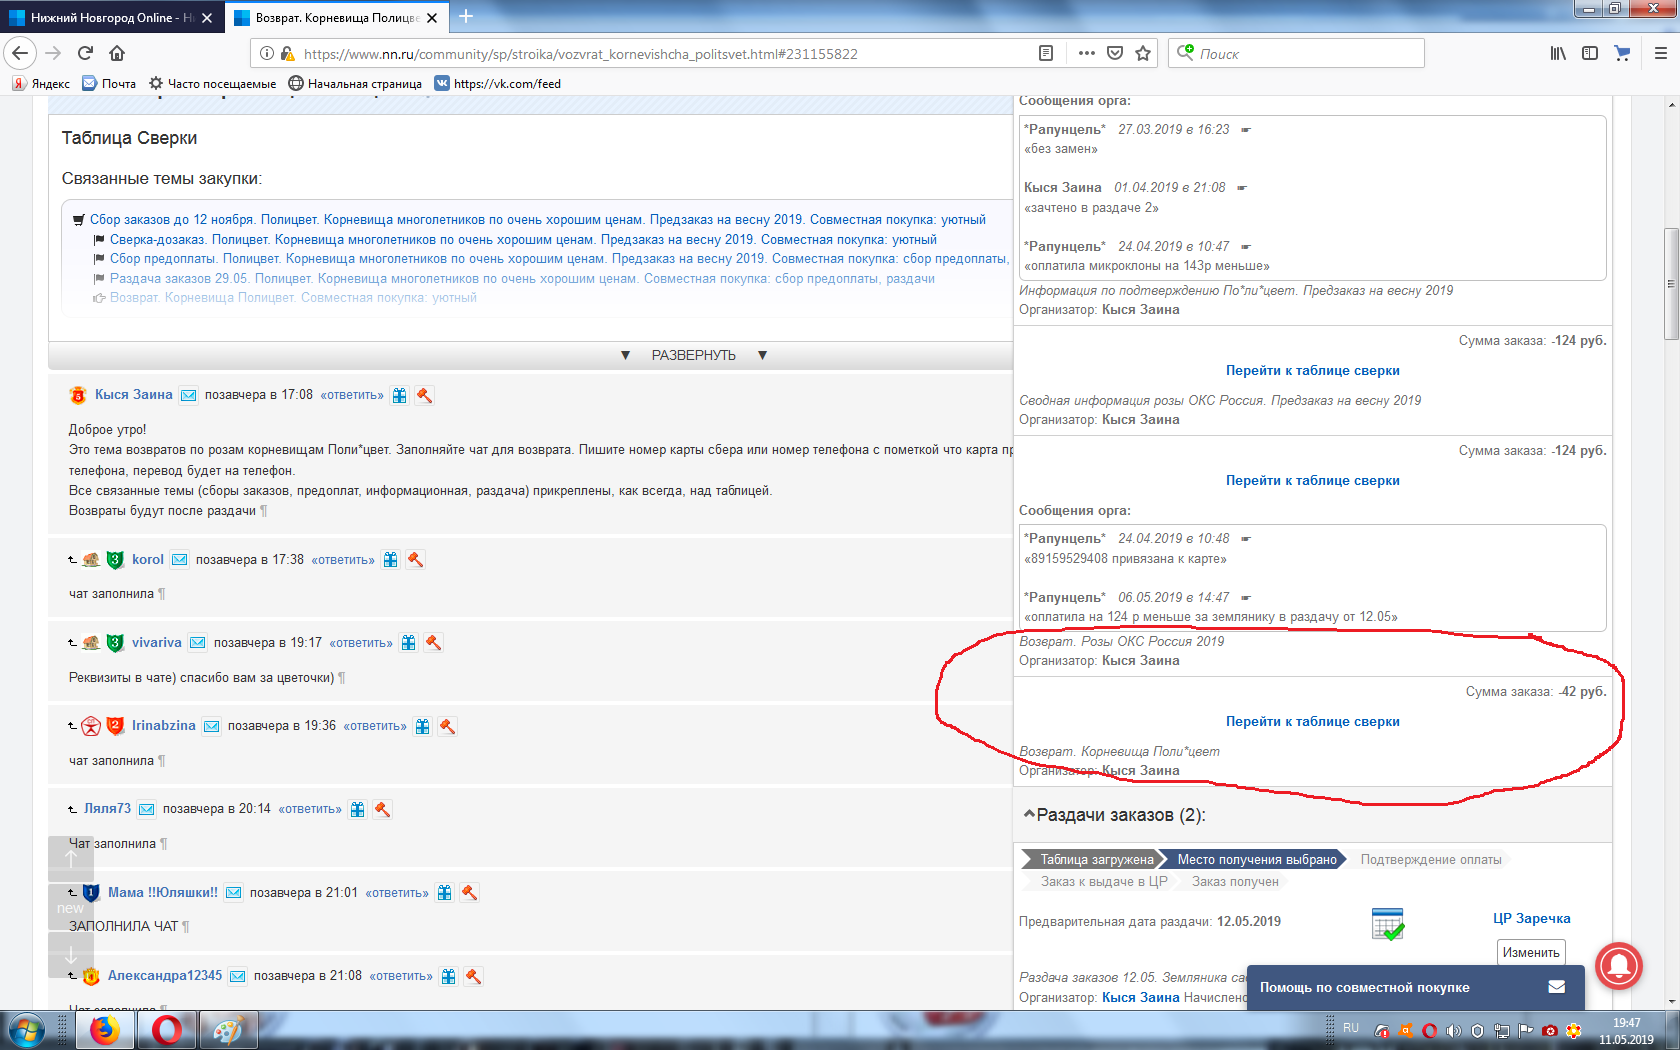Open the Почта bookmark
This screenshot has width=1680, height=1050.
[109, 83]
